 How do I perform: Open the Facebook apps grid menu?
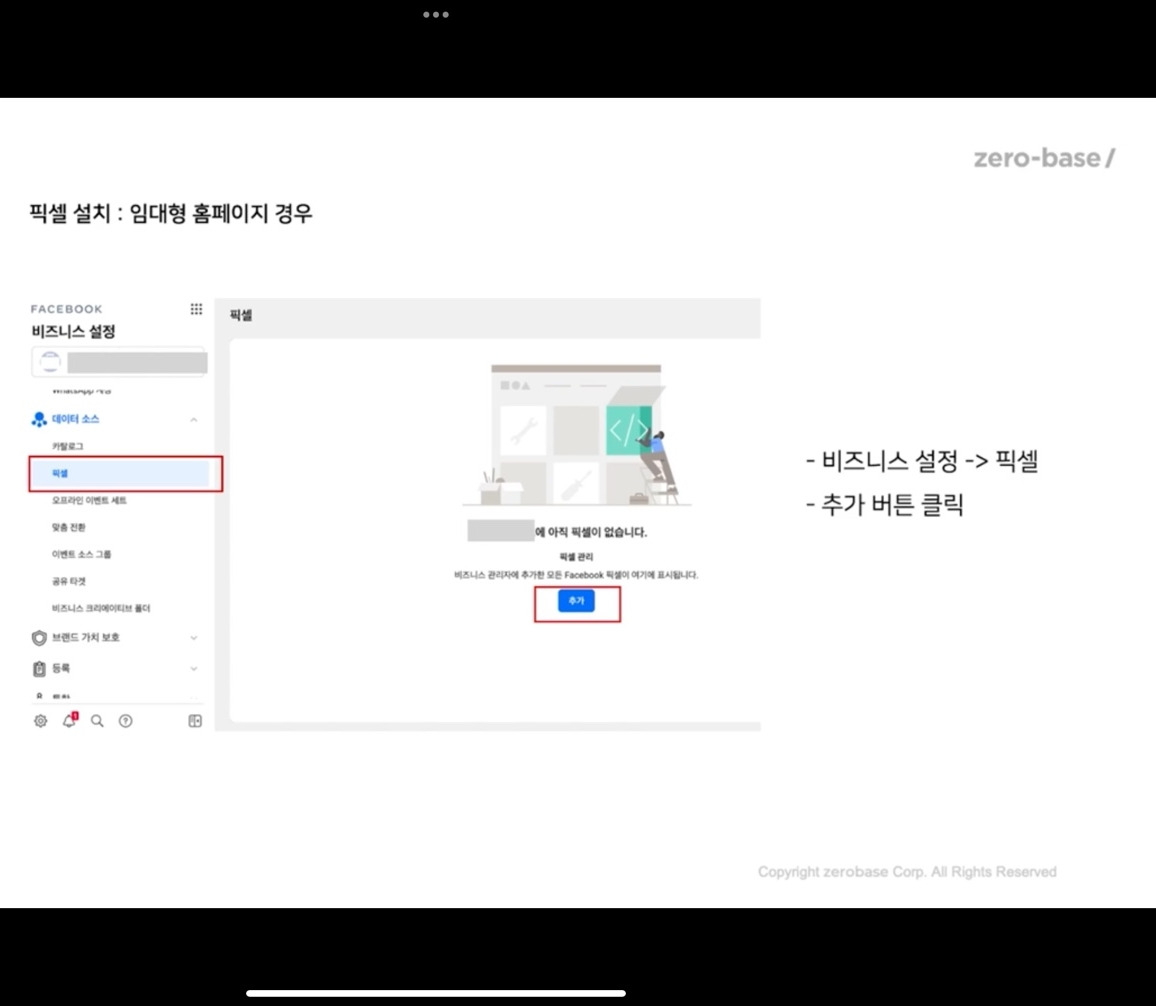(196, 309)
